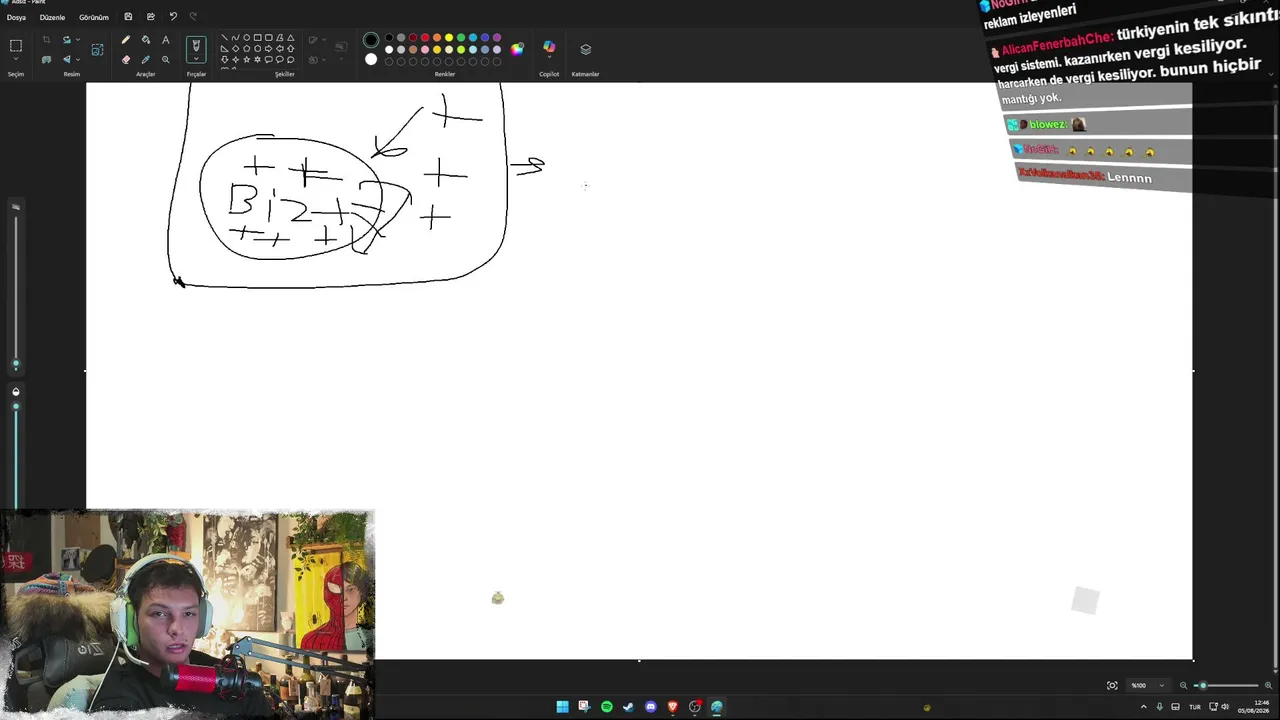Pick the white color swatch in the palette
Viewport: 1280px width, 720px height.
pos(389,49)
